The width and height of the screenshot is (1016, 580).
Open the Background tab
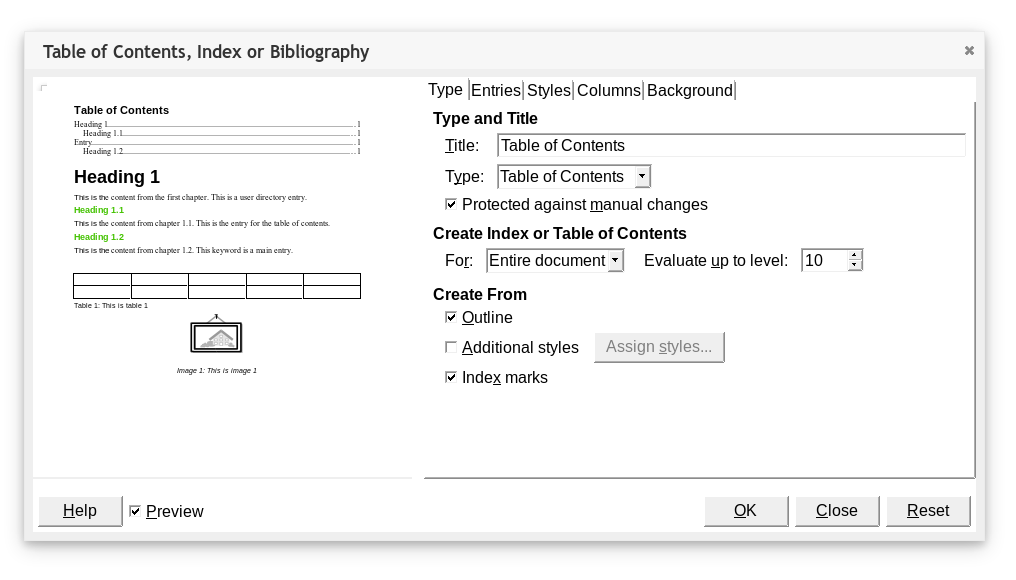click(689, 90)
